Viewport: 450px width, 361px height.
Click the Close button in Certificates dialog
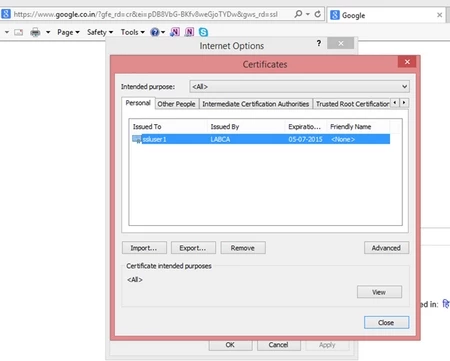(x=386, y=322)
